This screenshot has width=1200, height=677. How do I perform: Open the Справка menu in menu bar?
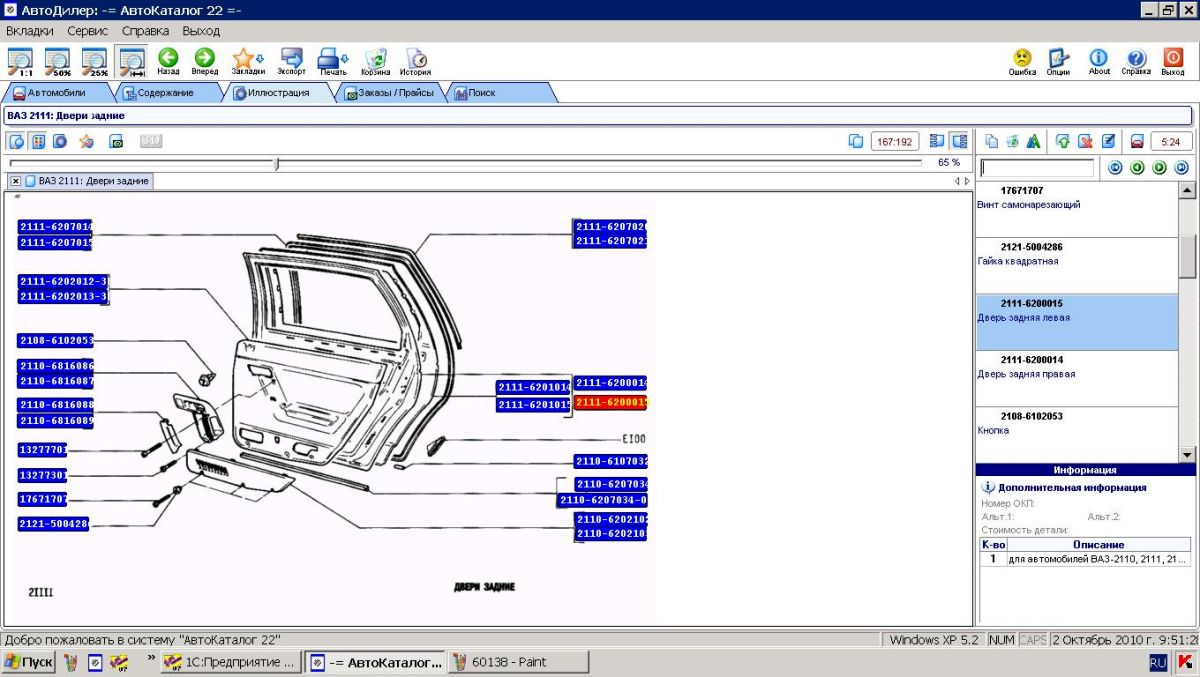click(x=146, y=31)
